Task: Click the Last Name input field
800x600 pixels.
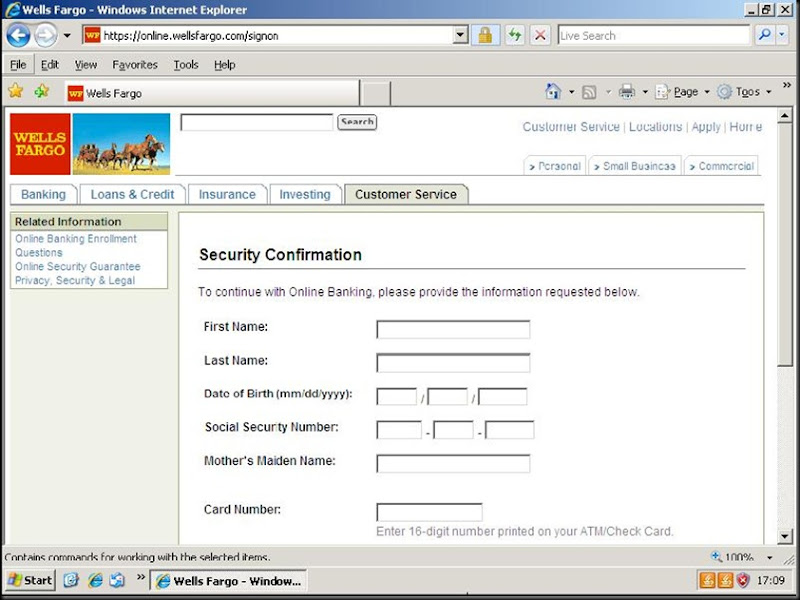Action: pyautogui.click(x=453, y=363)
